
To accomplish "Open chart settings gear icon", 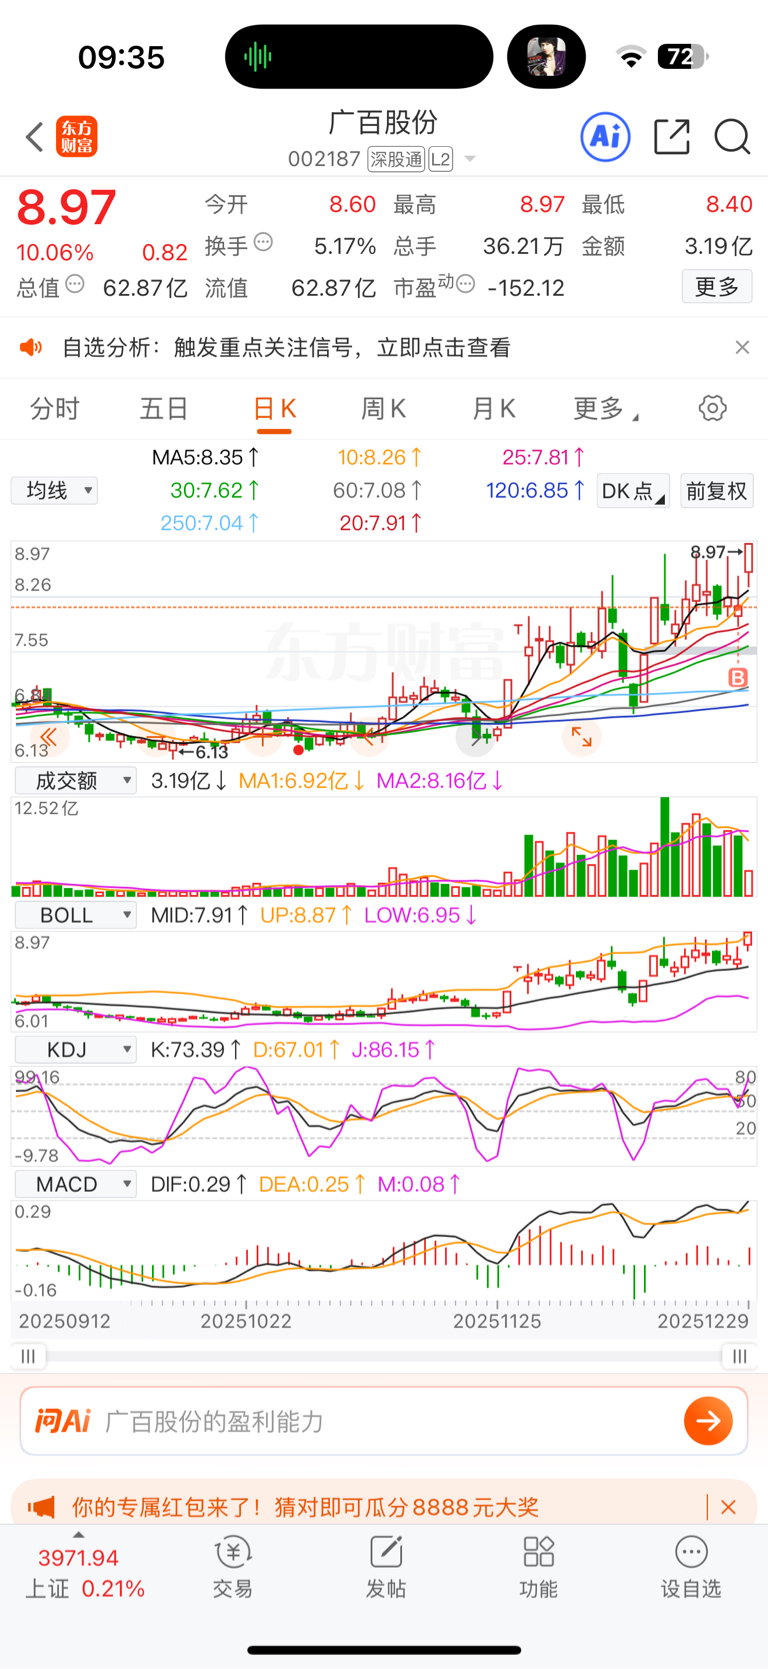I will [x=712, y=408].
